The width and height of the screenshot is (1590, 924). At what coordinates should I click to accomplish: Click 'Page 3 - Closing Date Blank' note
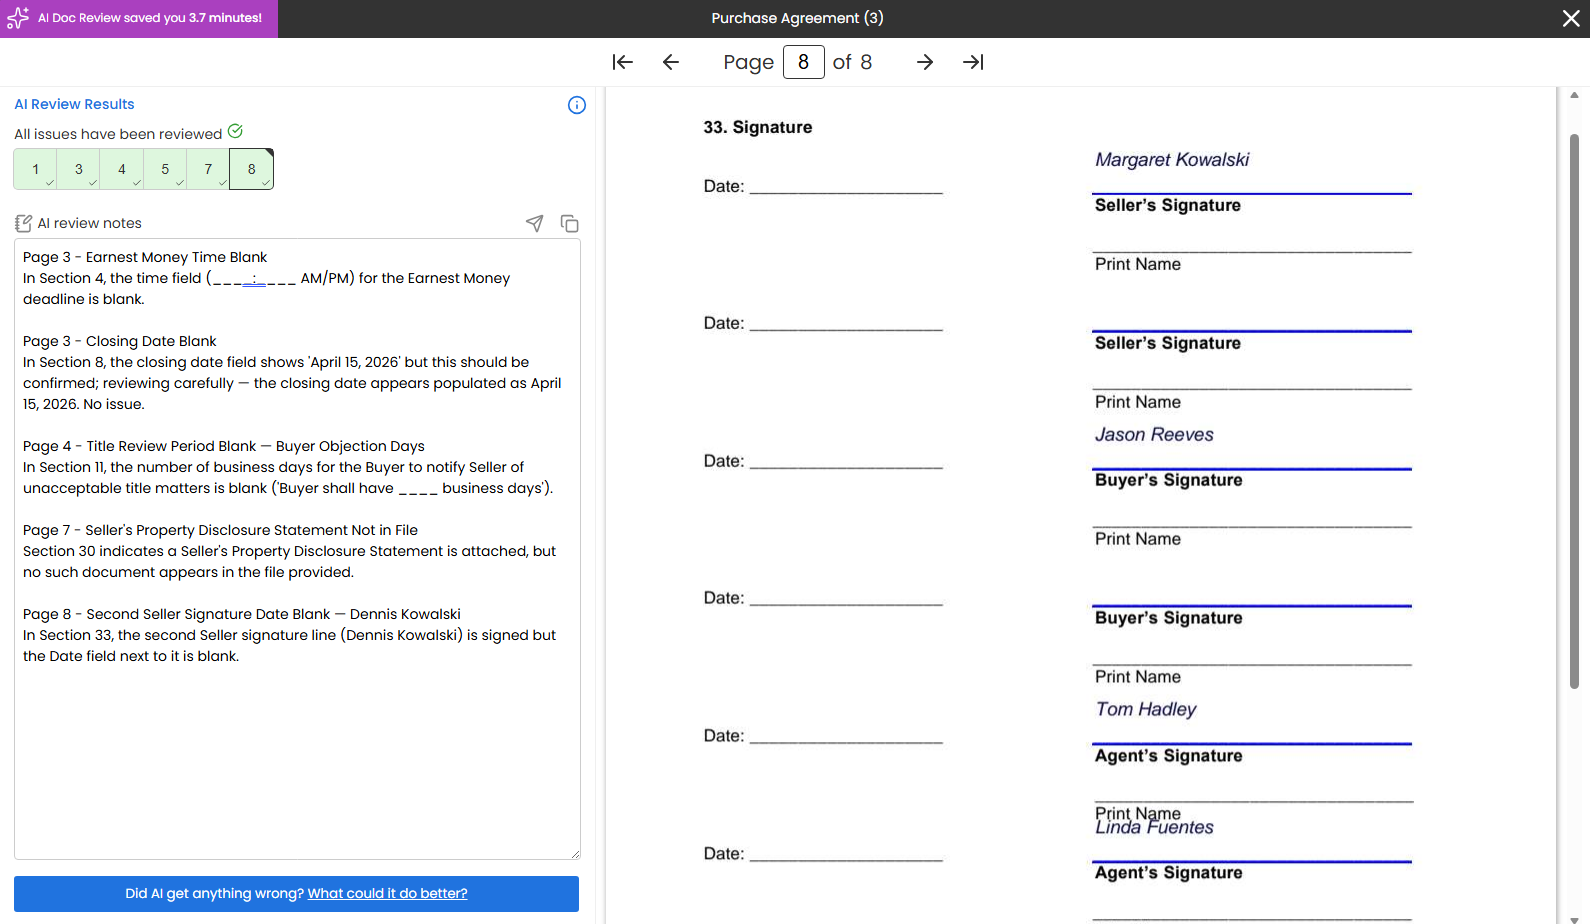[120, 341]
